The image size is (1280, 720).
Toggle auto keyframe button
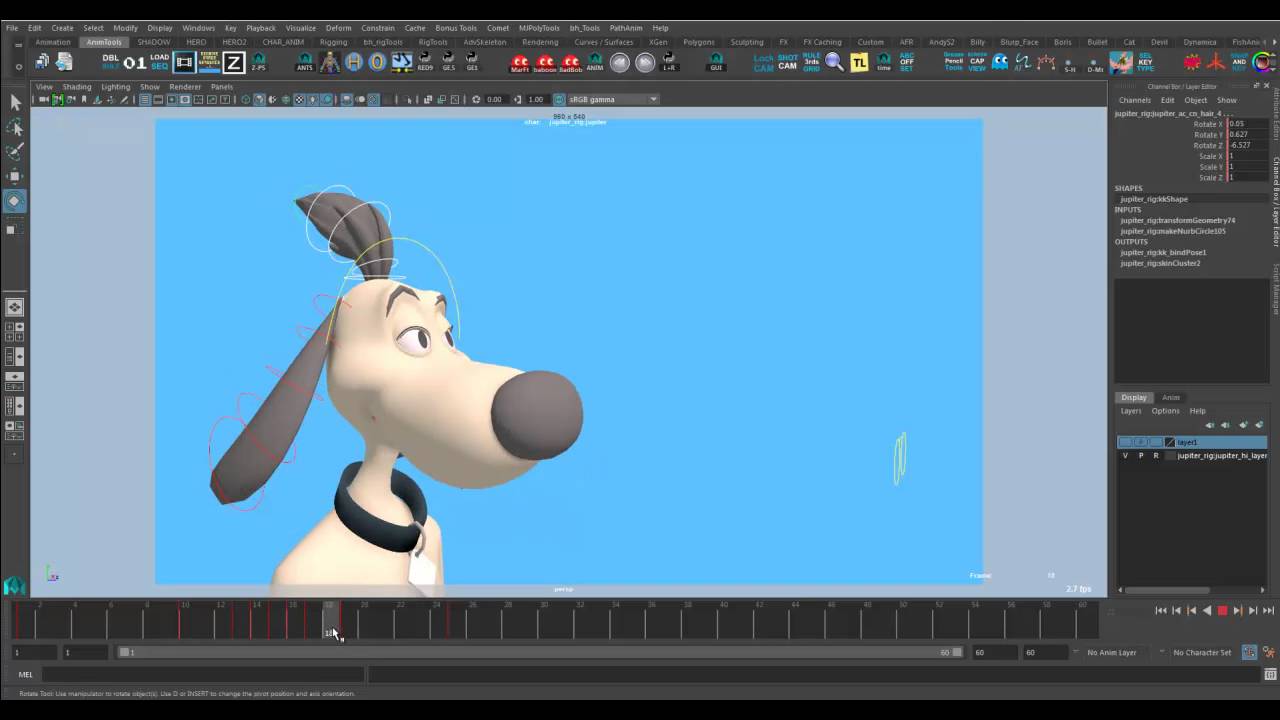pos(1250,652)
